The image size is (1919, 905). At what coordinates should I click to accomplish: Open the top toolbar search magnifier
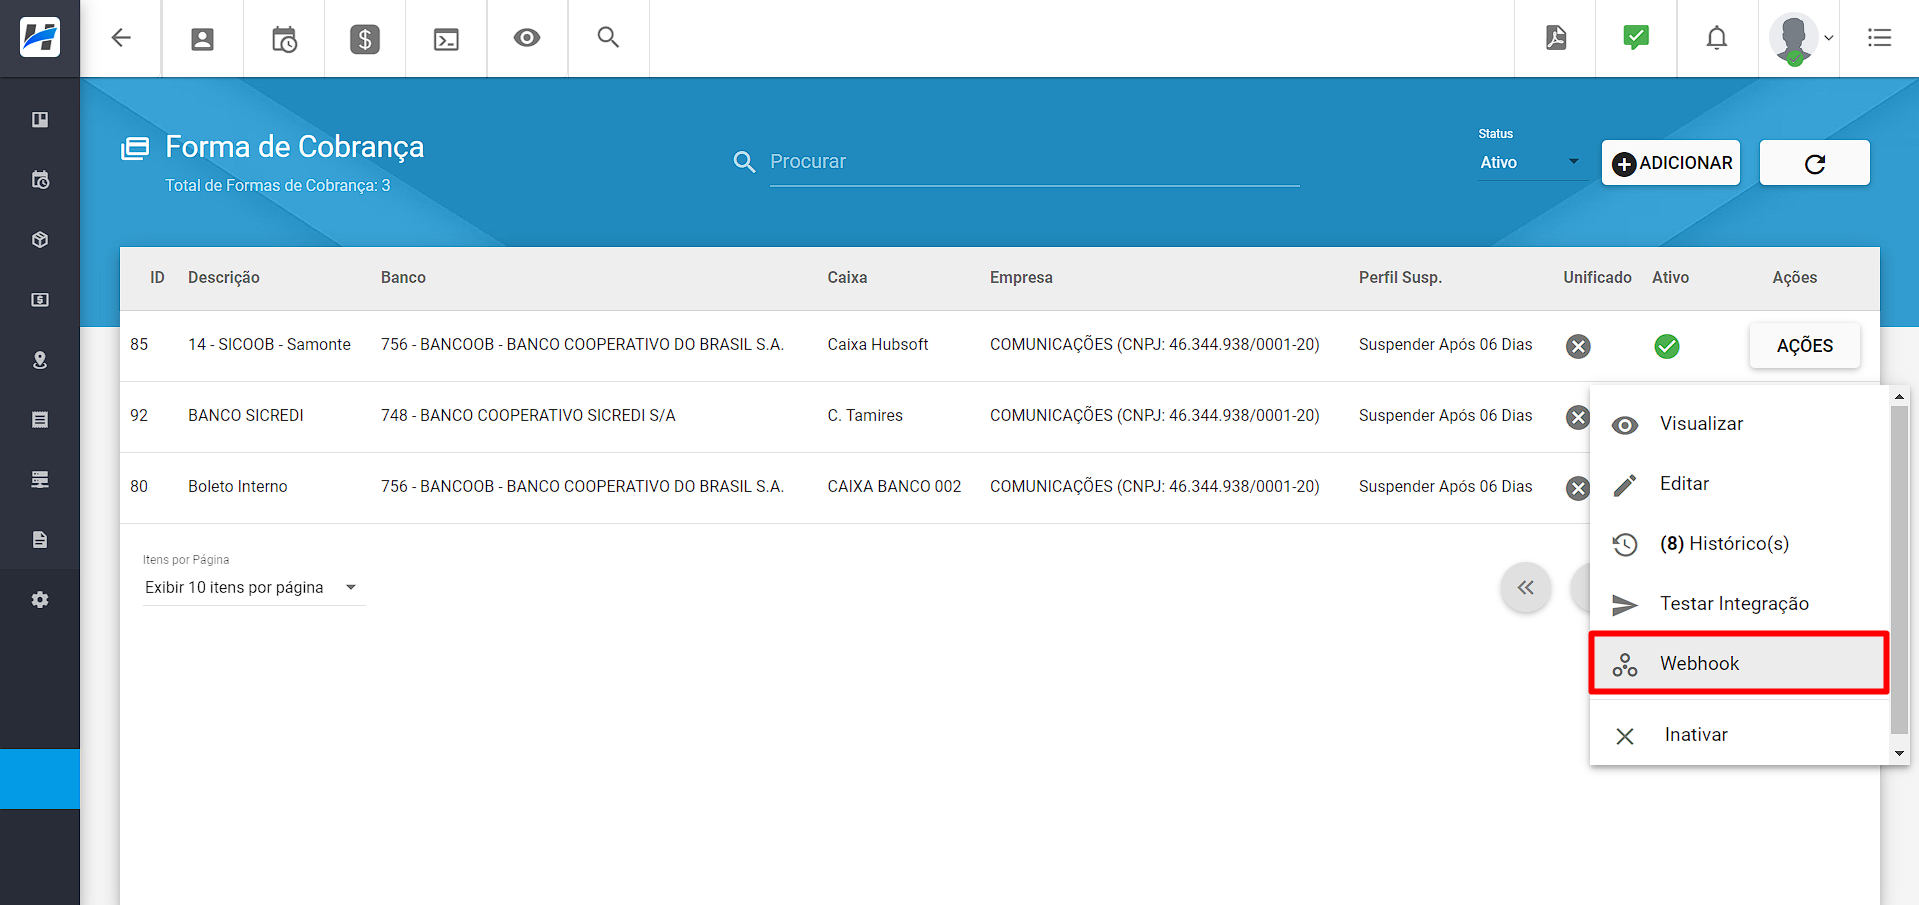(608, 37)
